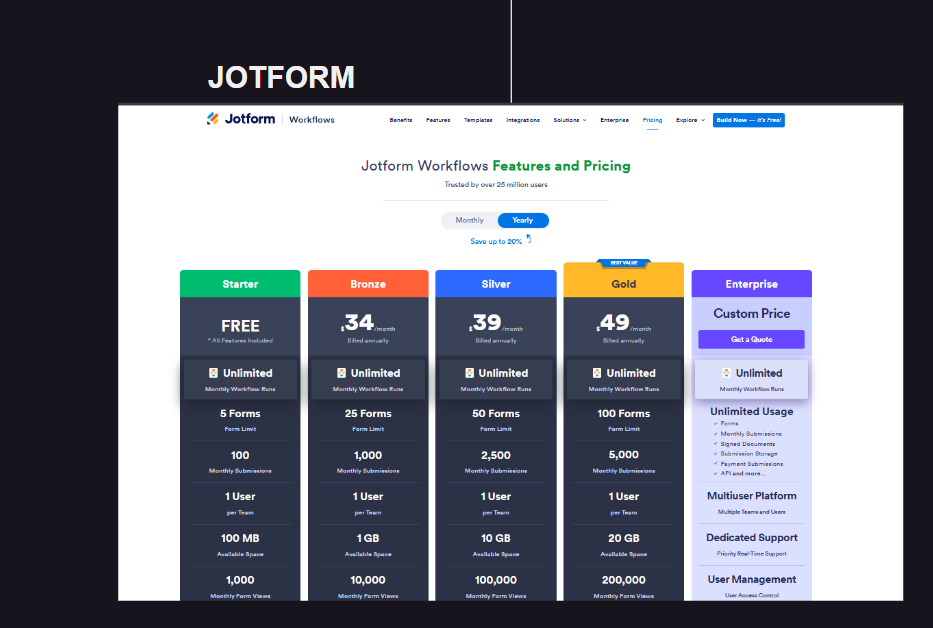The height and width of the screenshot is (628, 933).
Task: Click the Best Value badge above Gold
Action: pyautogui.click(x=624, y=263)
